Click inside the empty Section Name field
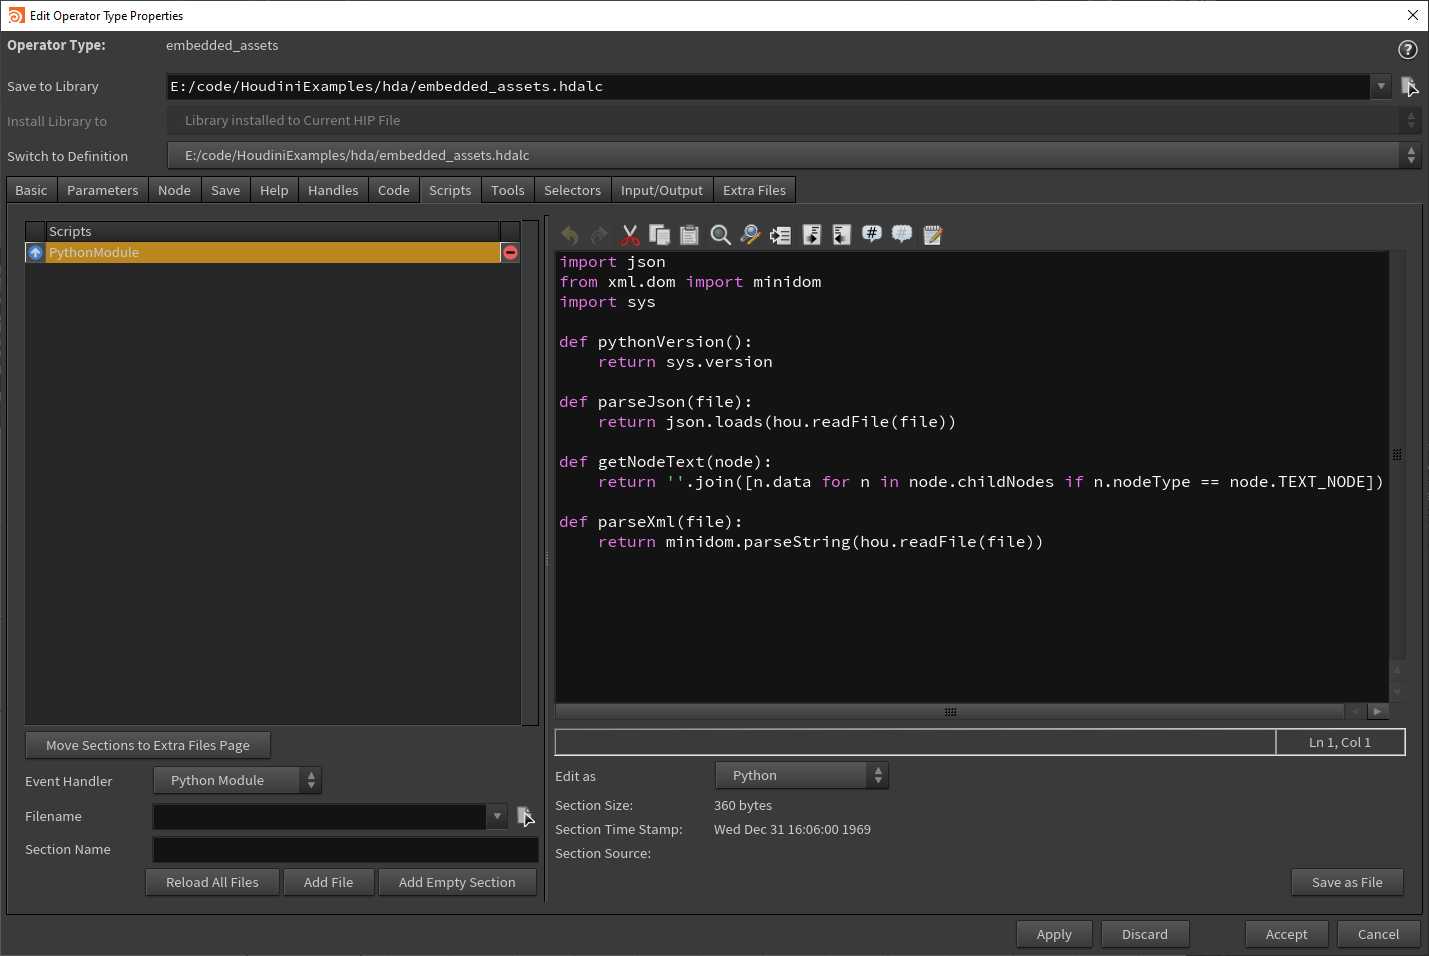 point(344,849)
